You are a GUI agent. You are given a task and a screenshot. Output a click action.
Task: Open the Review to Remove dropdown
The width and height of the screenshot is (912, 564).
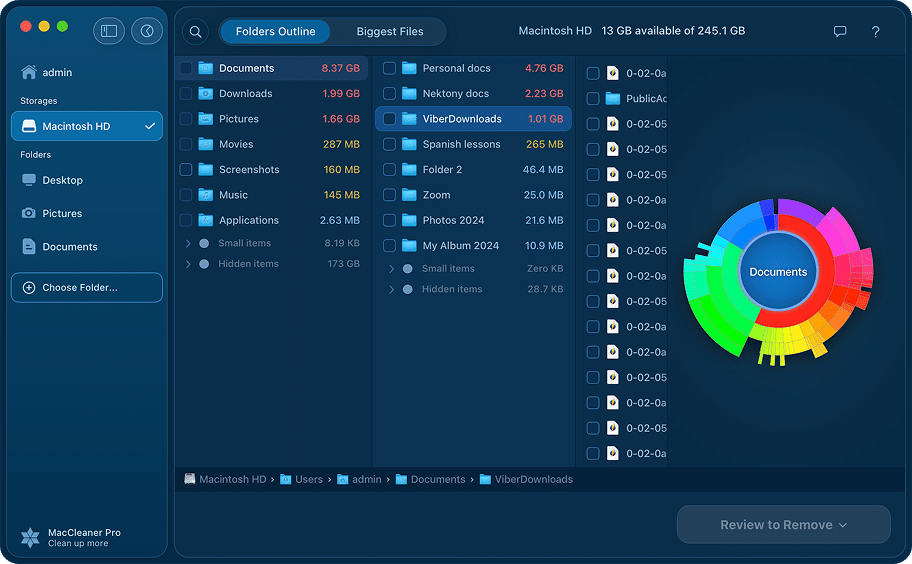pyautogui.click(x=783, y=525)
